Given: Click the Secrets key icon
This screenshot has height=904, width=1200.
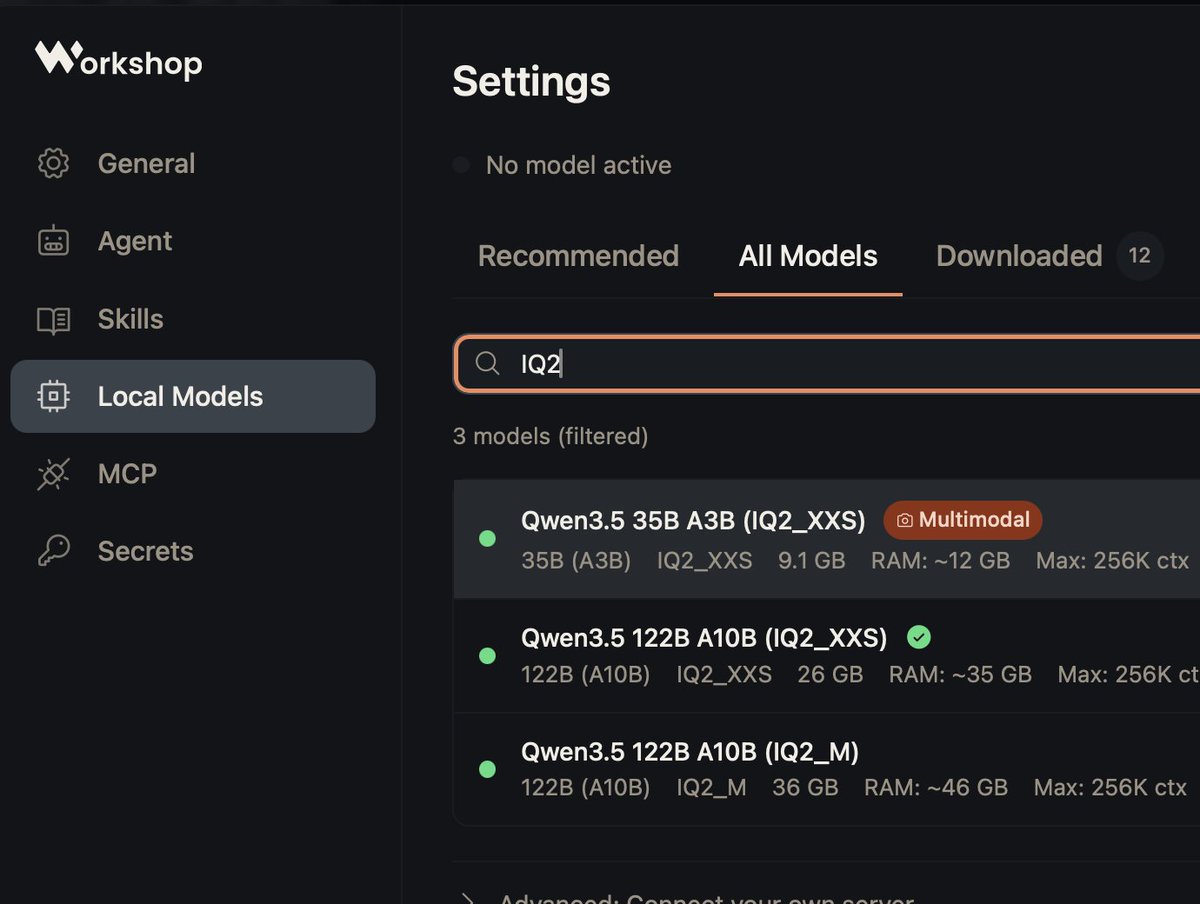Looking at the screenshot, I should coord(53,551).
